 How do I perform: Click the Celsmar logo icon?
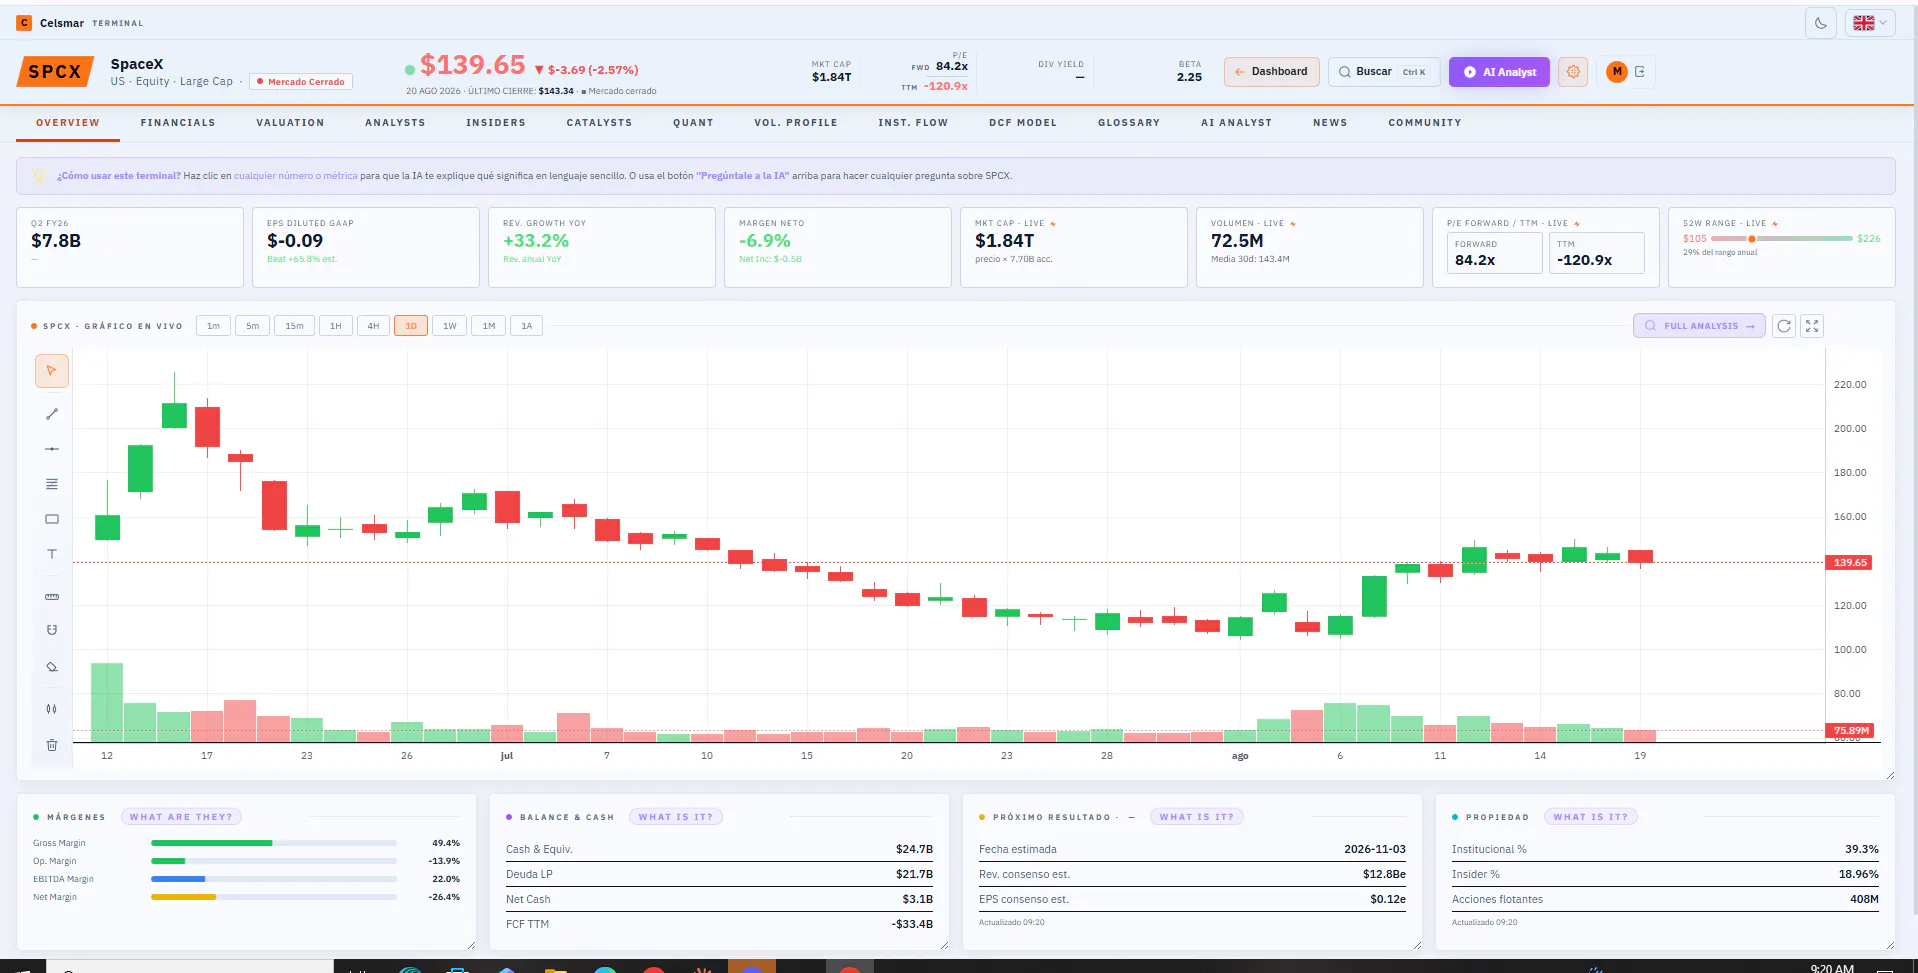click(x=24, y=23)
